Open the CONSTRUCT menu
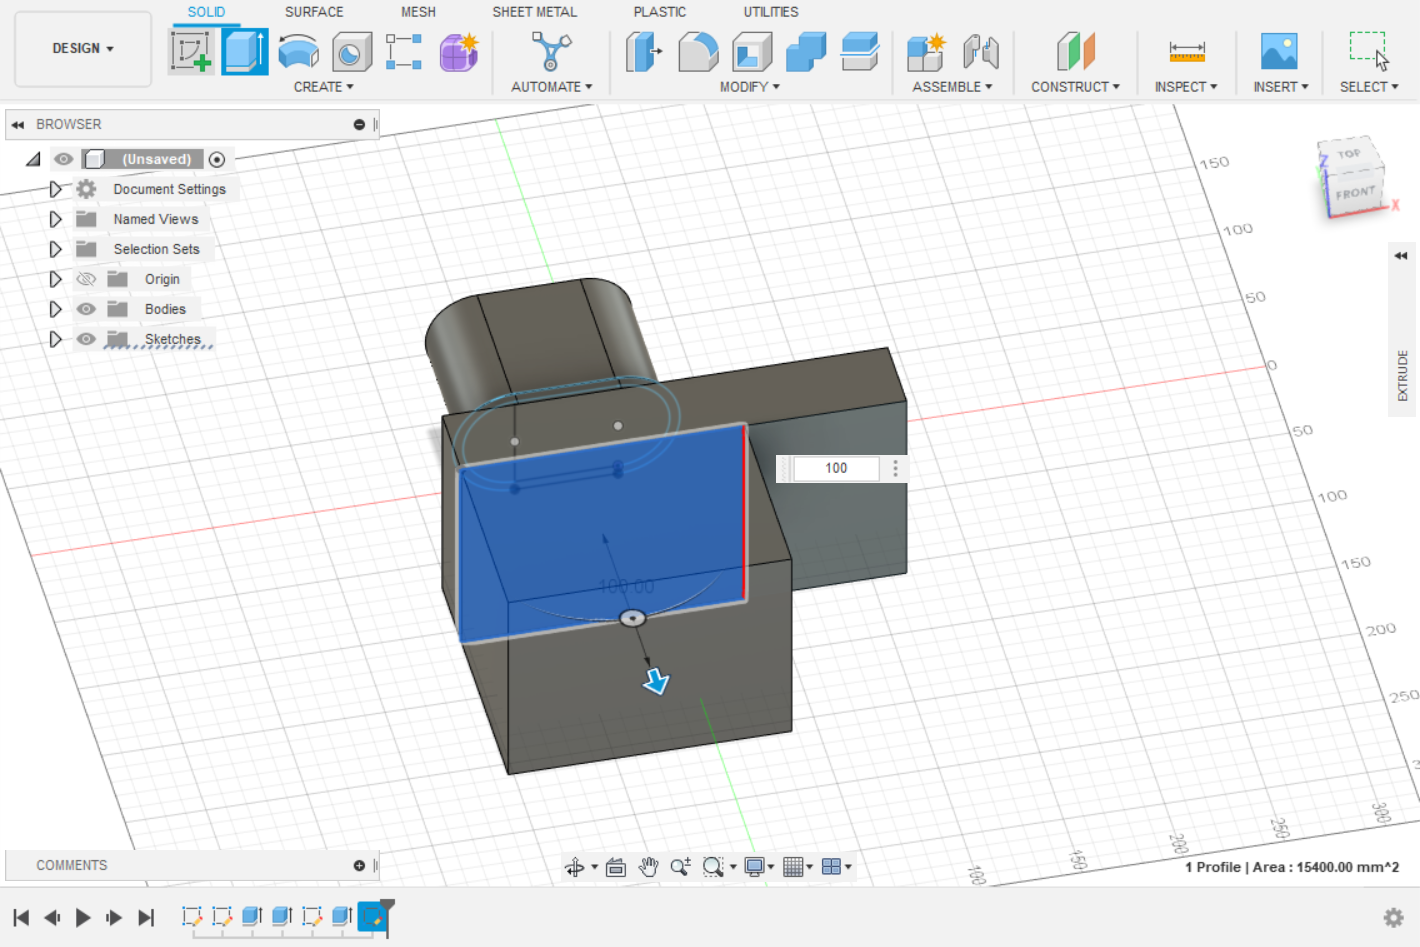1420x947 pixels. (1075, 87)
